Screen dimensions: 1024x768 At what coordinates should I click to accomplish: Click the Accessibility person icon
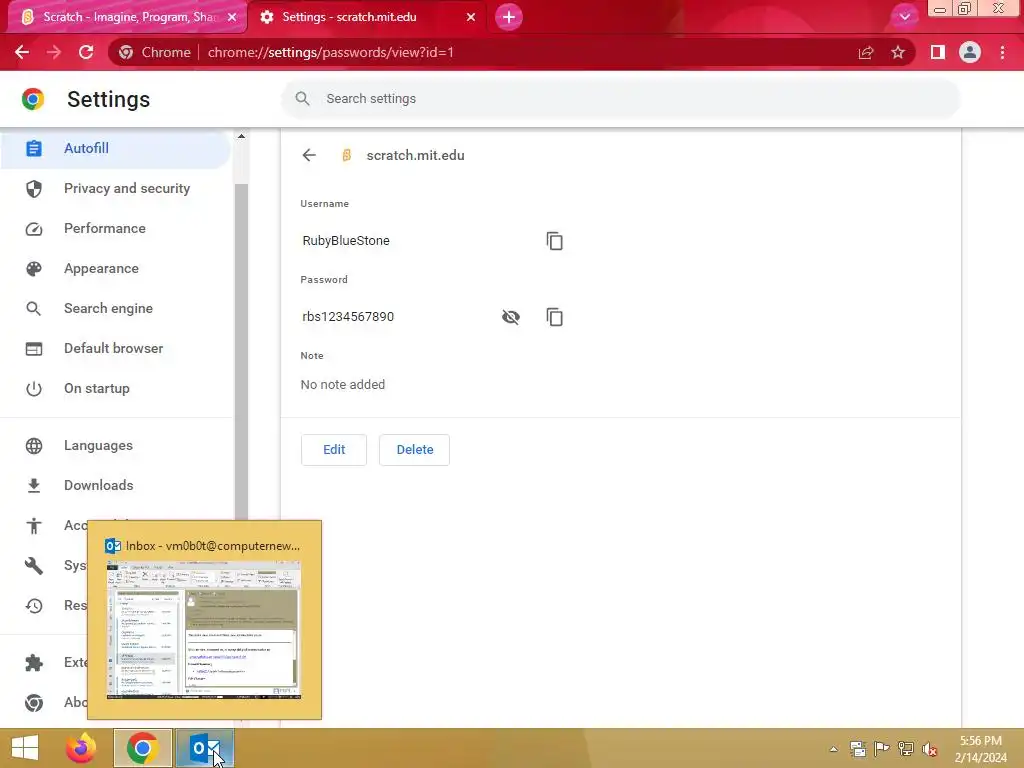tap(34, 526)
